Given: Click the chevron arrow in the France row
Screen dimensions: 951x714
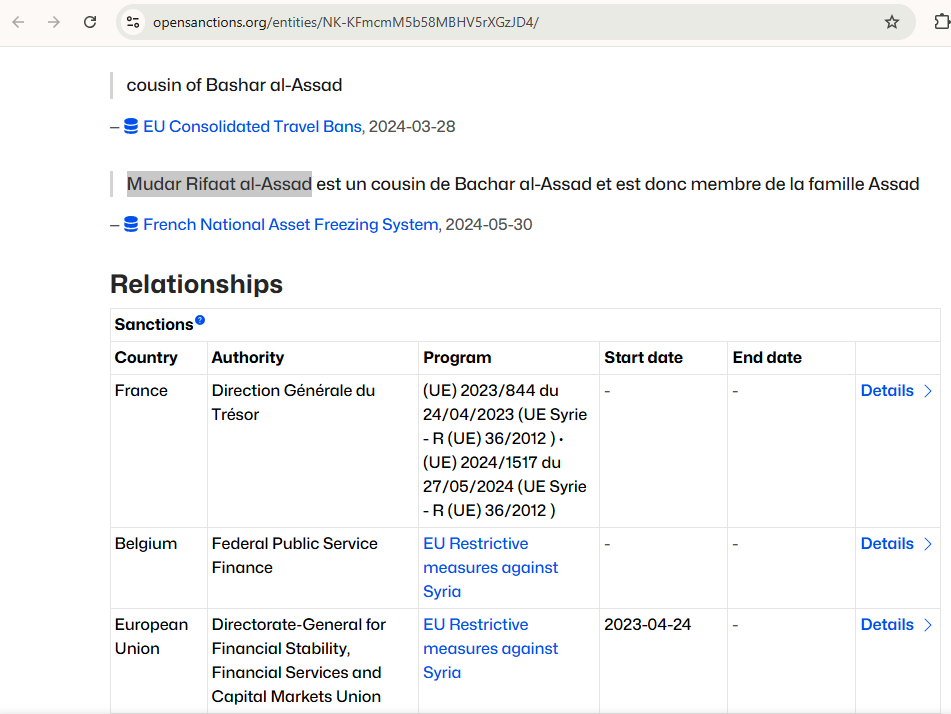Looking at the screenshot, I should pyautogui.click(x=928, y=391).
